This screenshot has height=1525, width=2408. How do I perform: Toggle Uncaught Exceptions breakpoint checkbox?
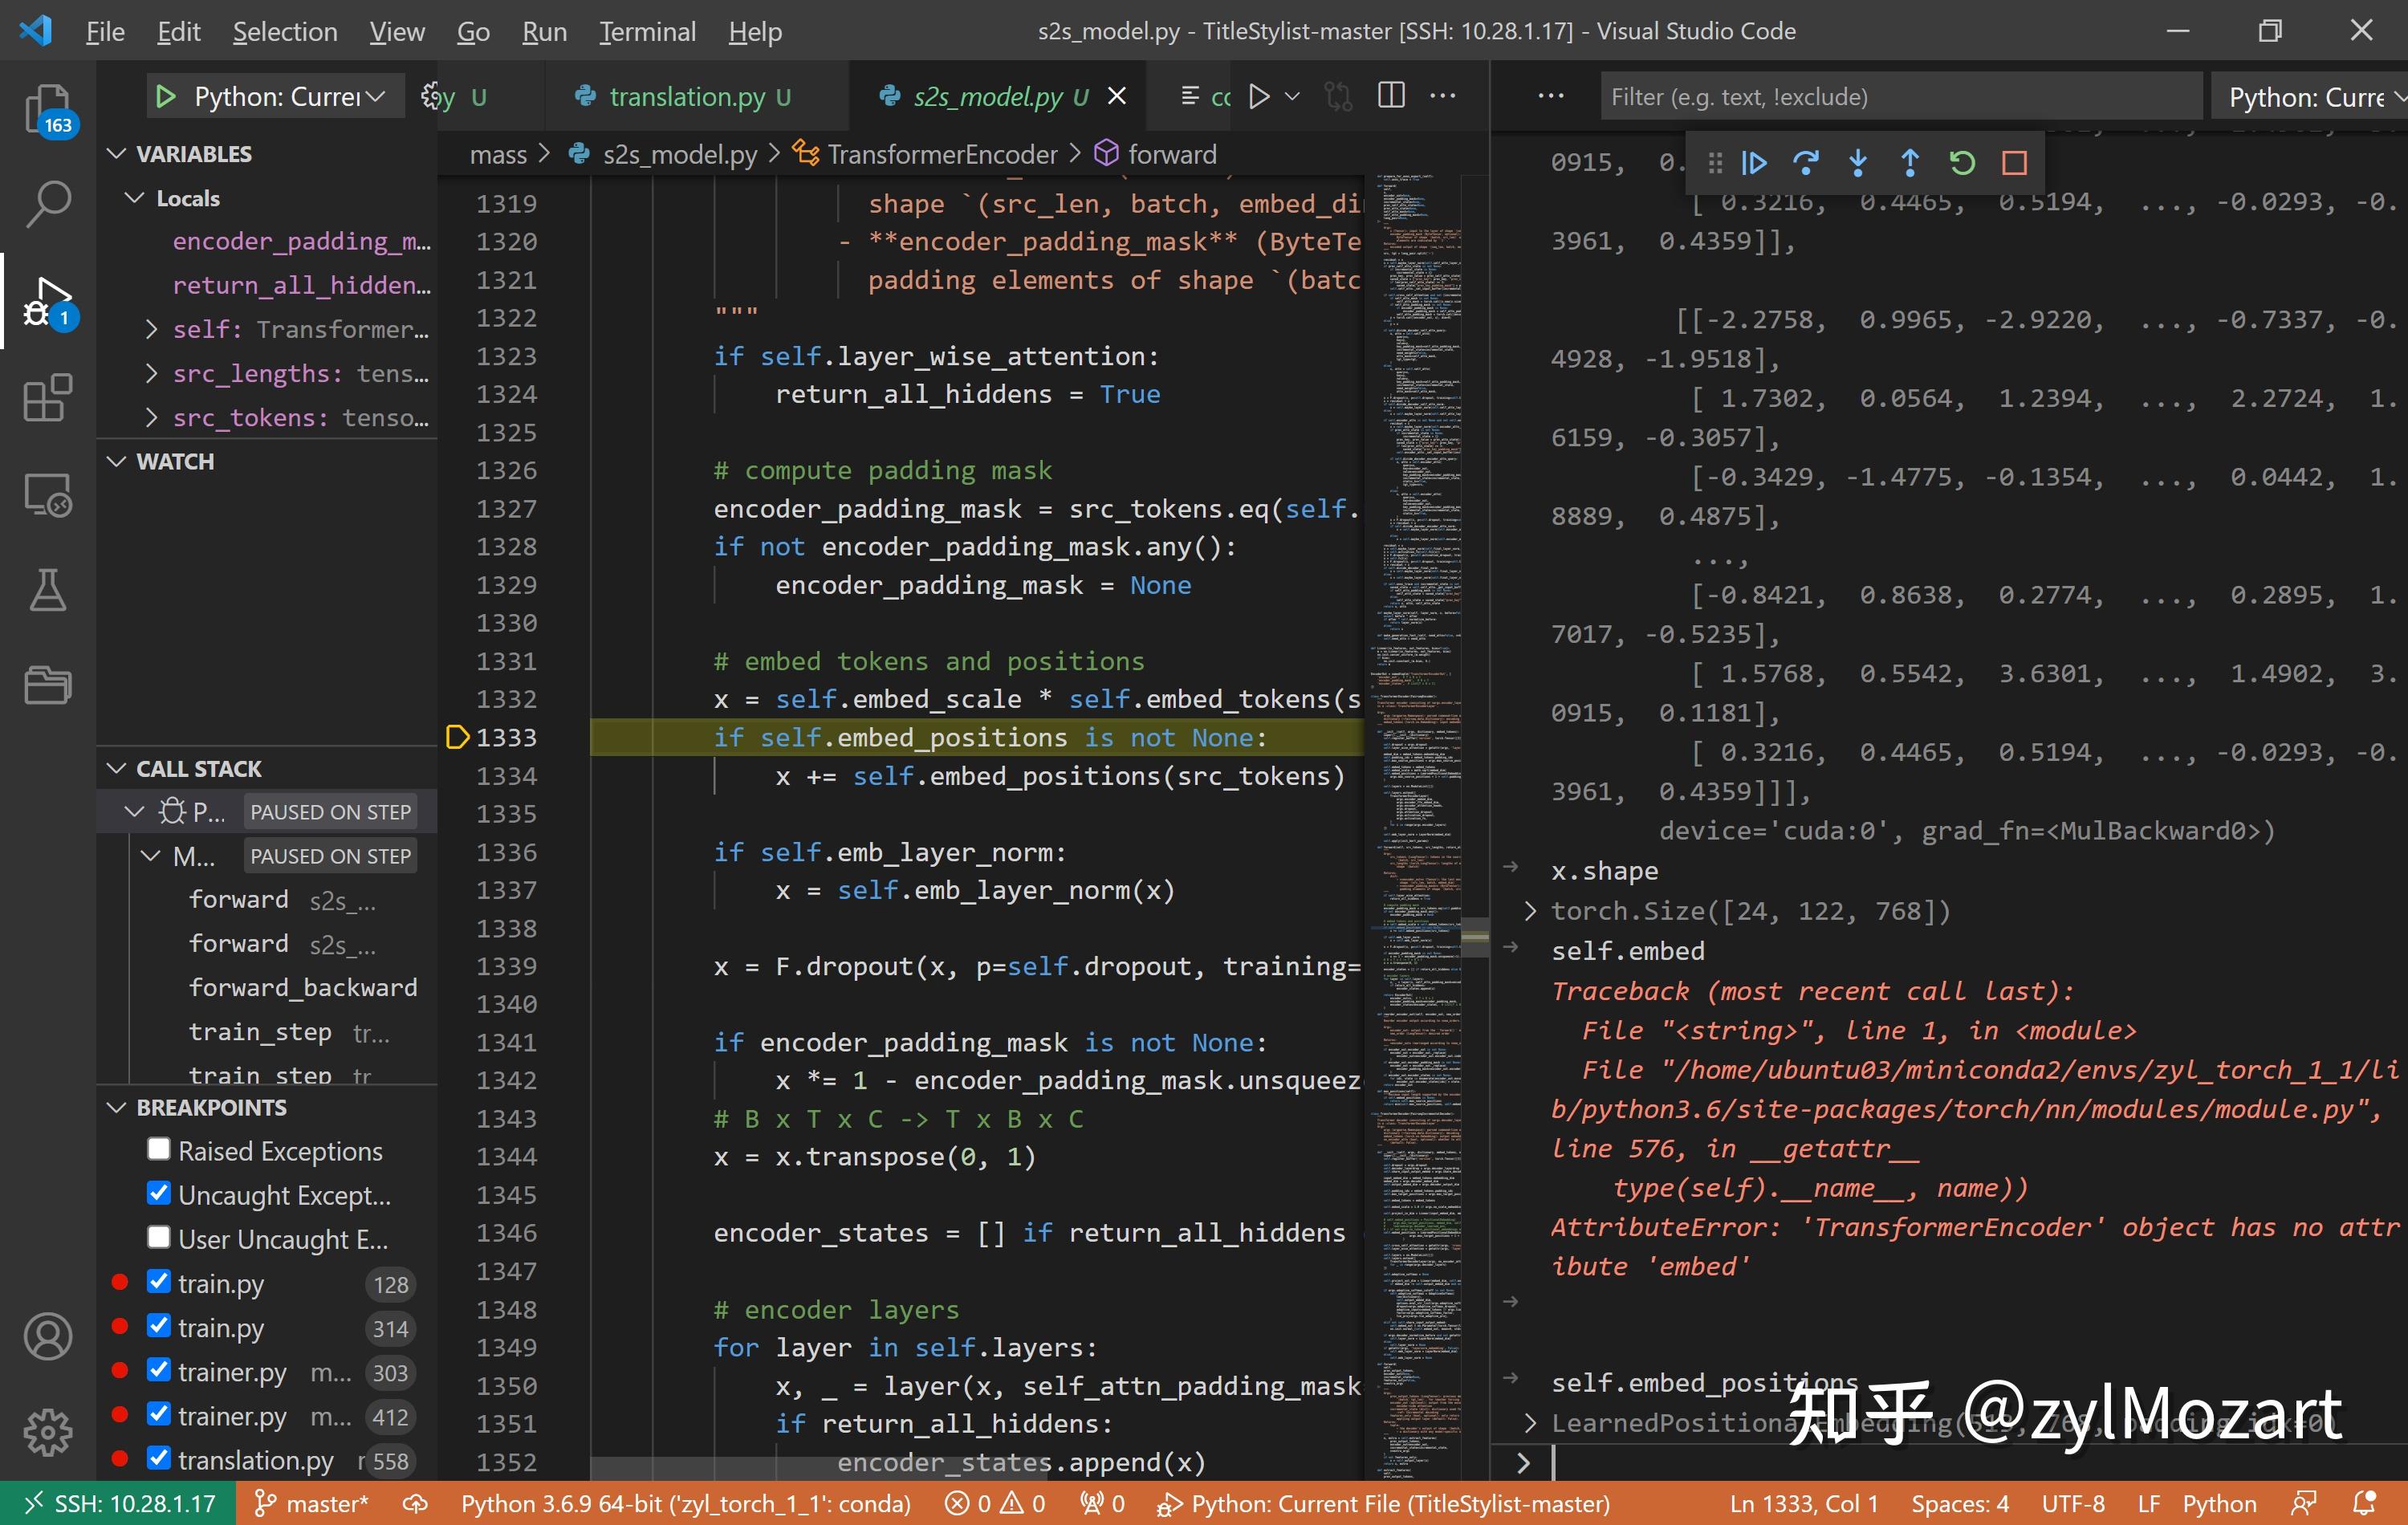pyautogui.click(x=158, y=1193)
